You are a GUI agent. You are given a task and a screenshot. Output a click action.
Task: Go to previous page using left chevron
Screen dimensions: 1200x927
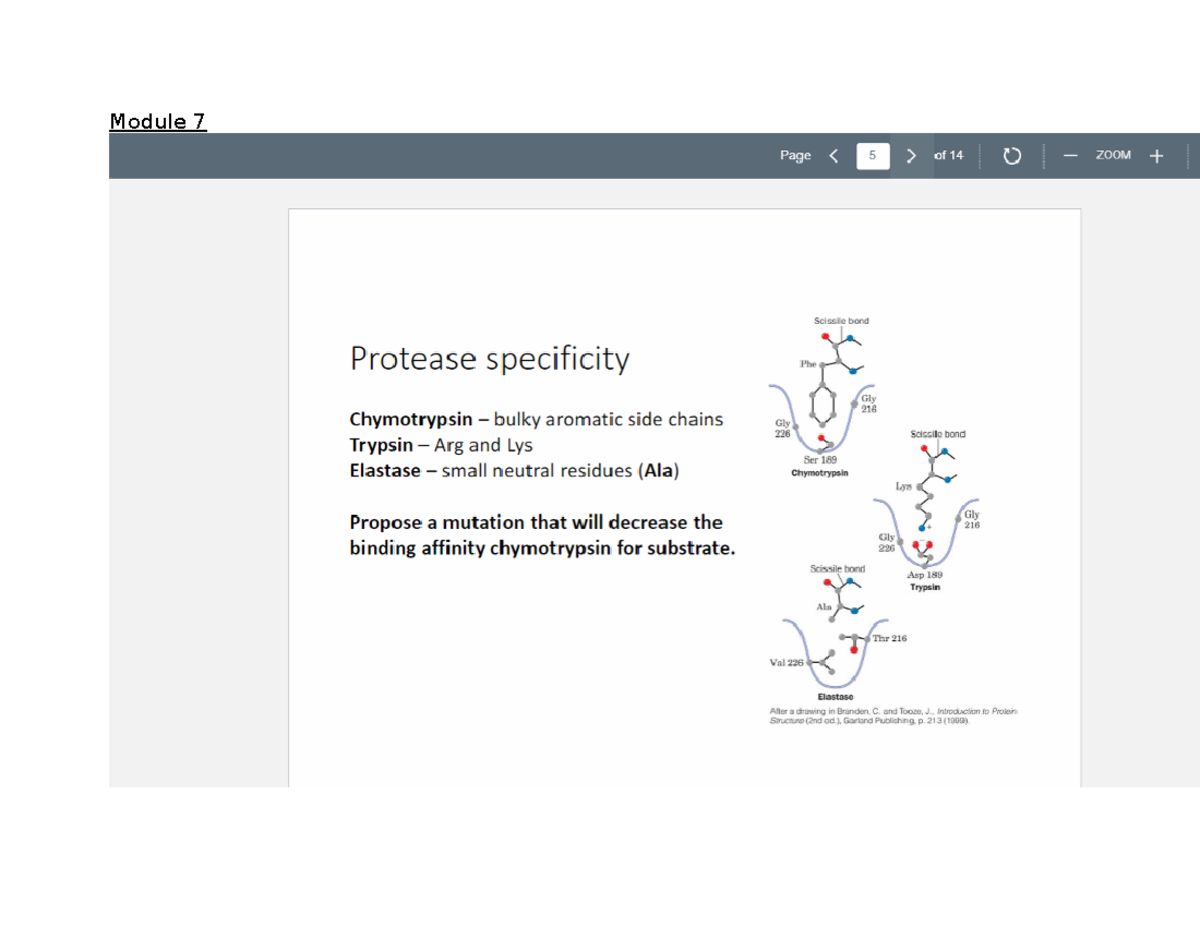pyautogui.click(x=834, y=155)
